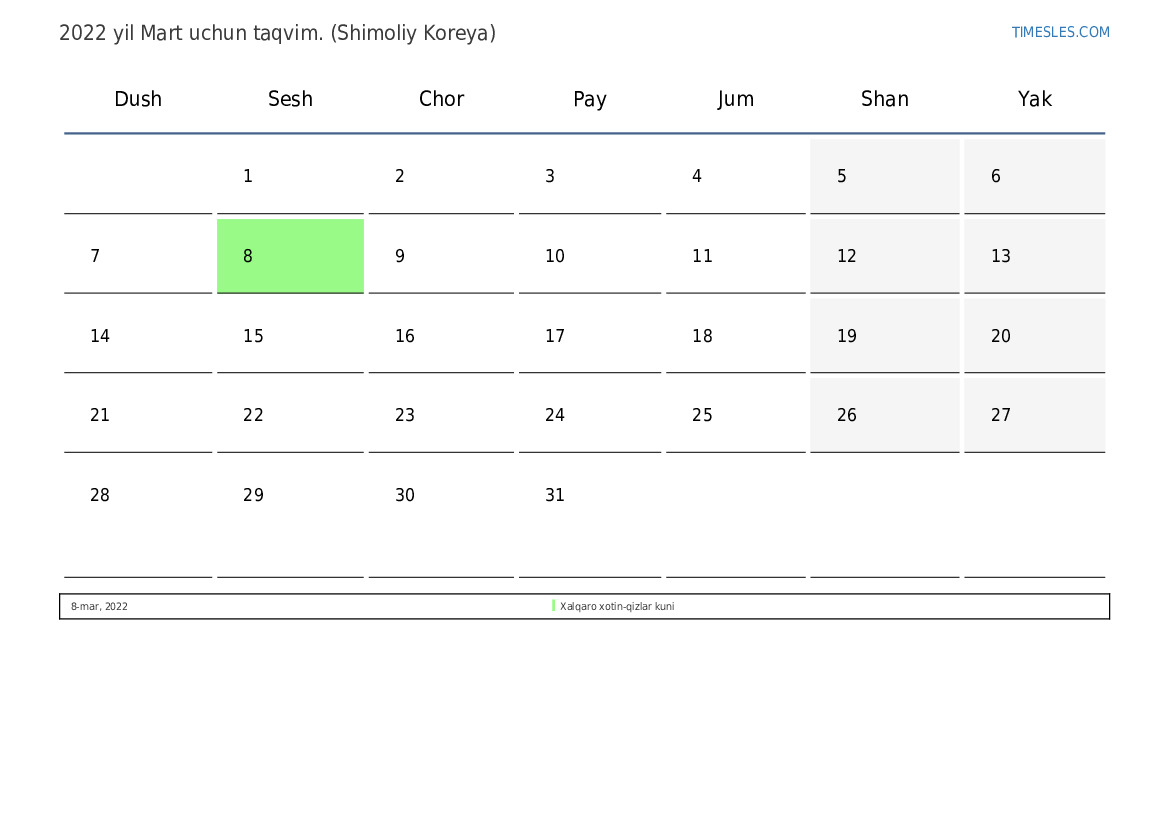Select Sunday date 6
Image resolution: width=1169 pixels, height=827 pixels.
1035,176
